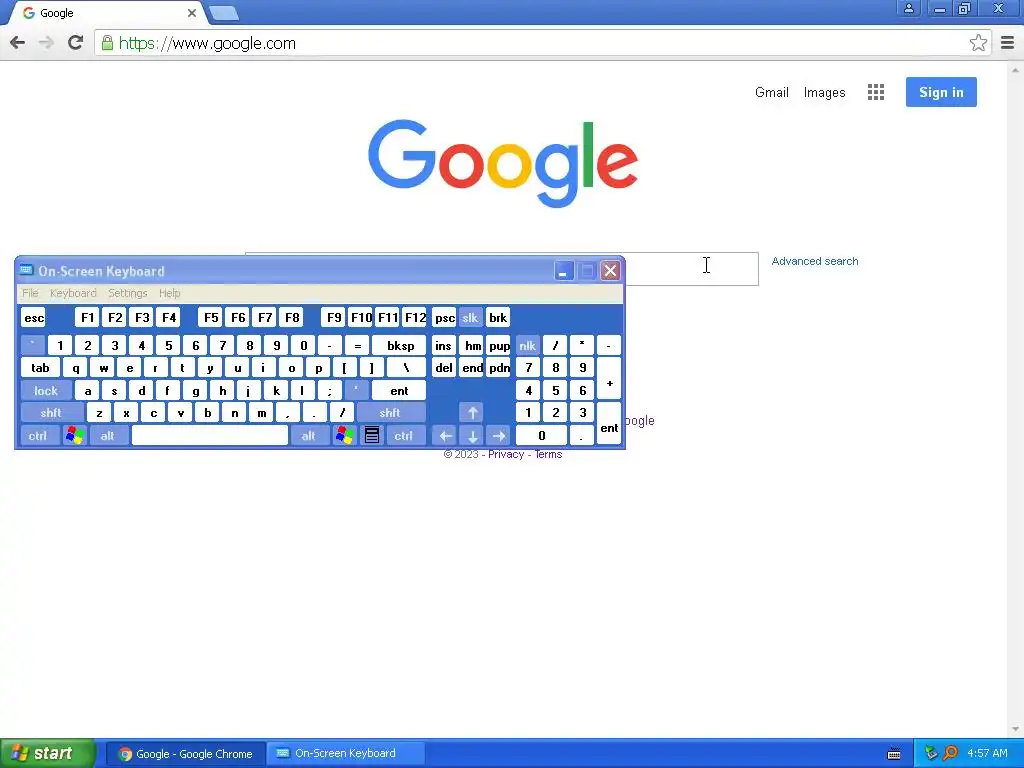Screen dimensions: 1024x768
Task: Click the psc print screen key
Action: point(444,318)
